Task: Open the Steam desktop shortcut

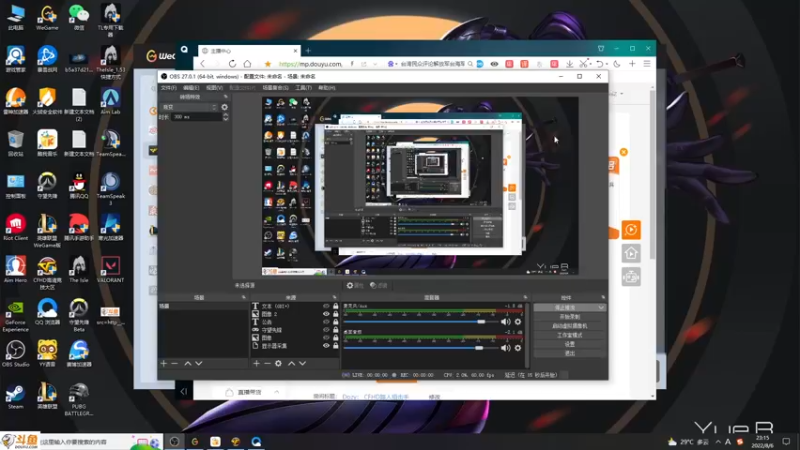Action: tap(15, 396)
